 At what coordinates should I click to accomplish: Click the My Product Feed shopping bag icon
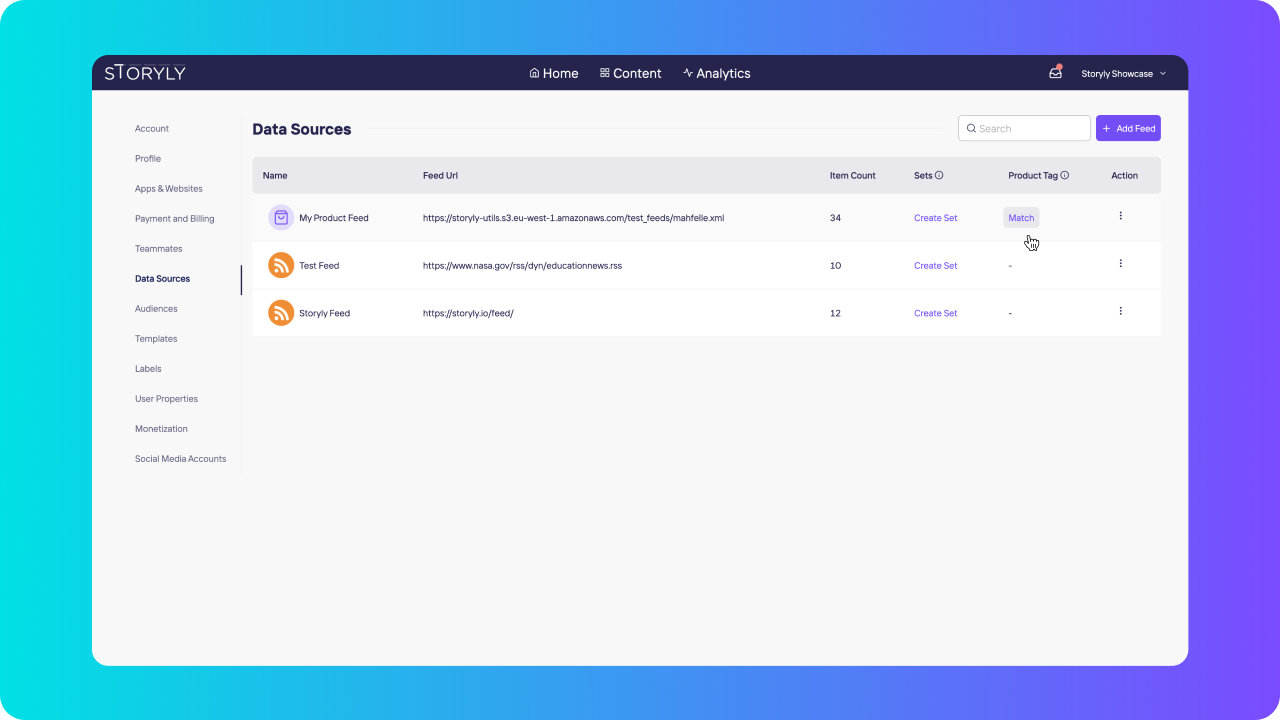pyautogui.click(x=281, y=217)
